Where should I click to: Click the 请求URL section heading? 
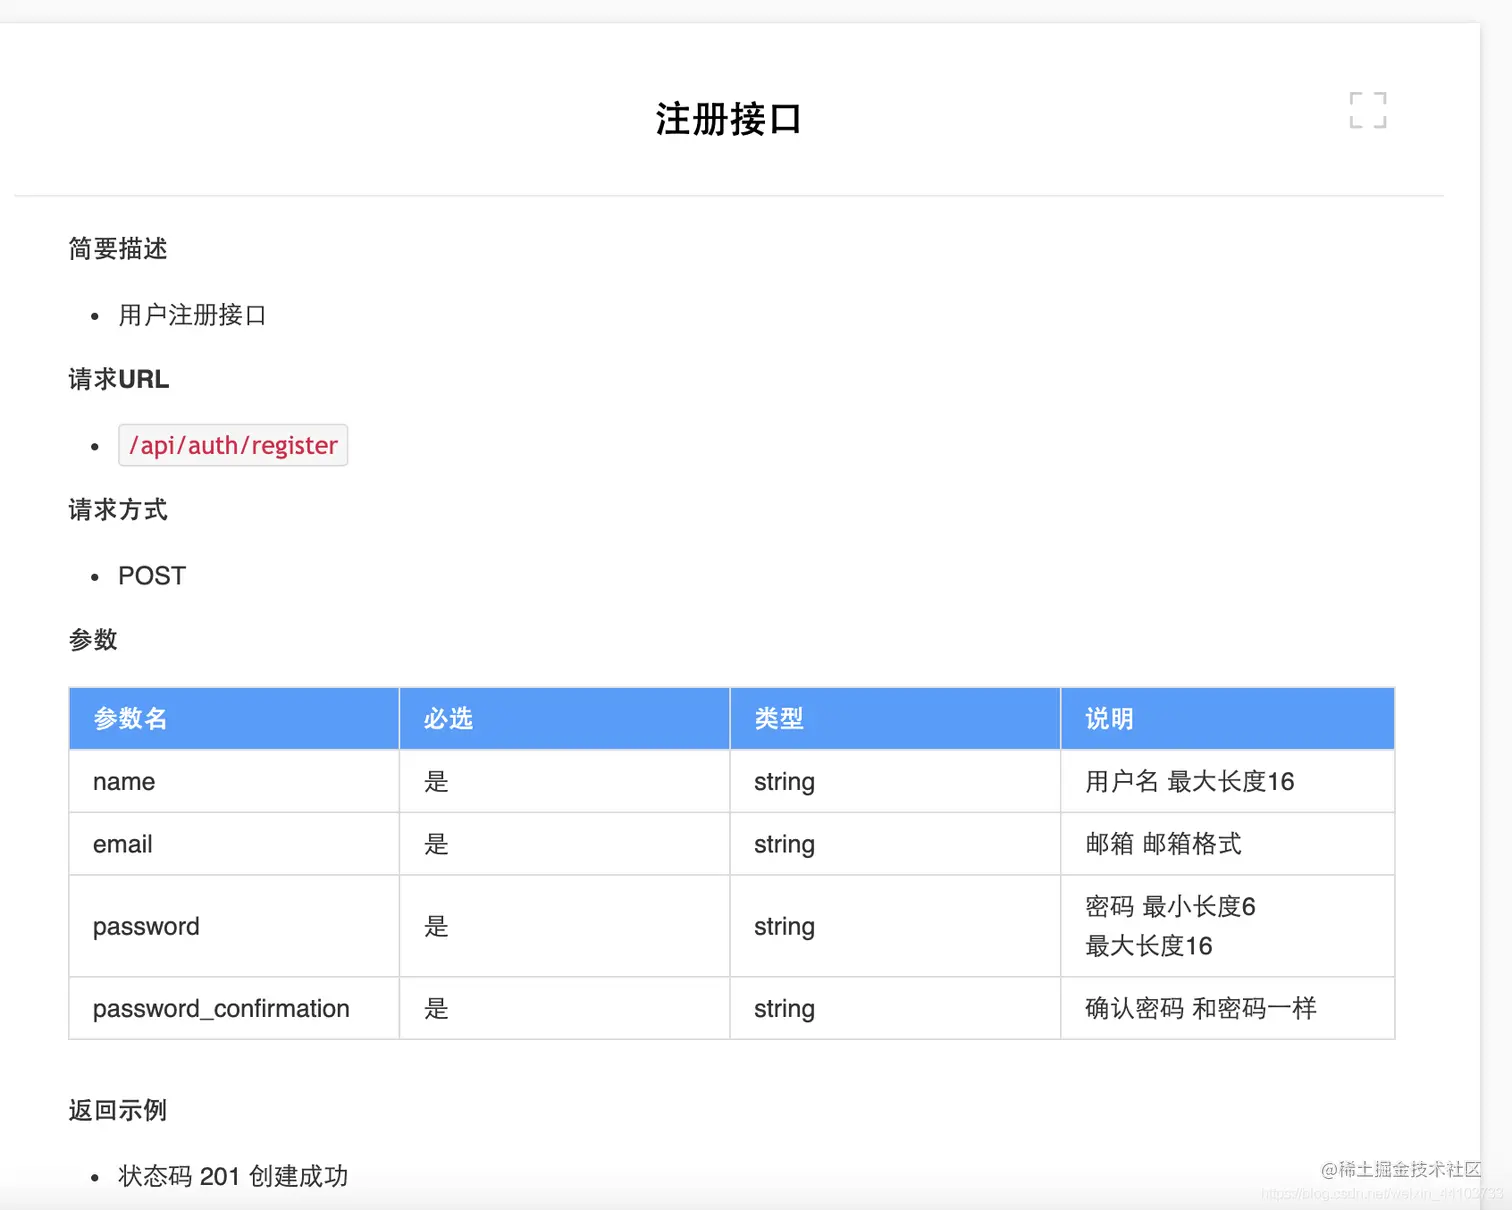tap(117, 379)
